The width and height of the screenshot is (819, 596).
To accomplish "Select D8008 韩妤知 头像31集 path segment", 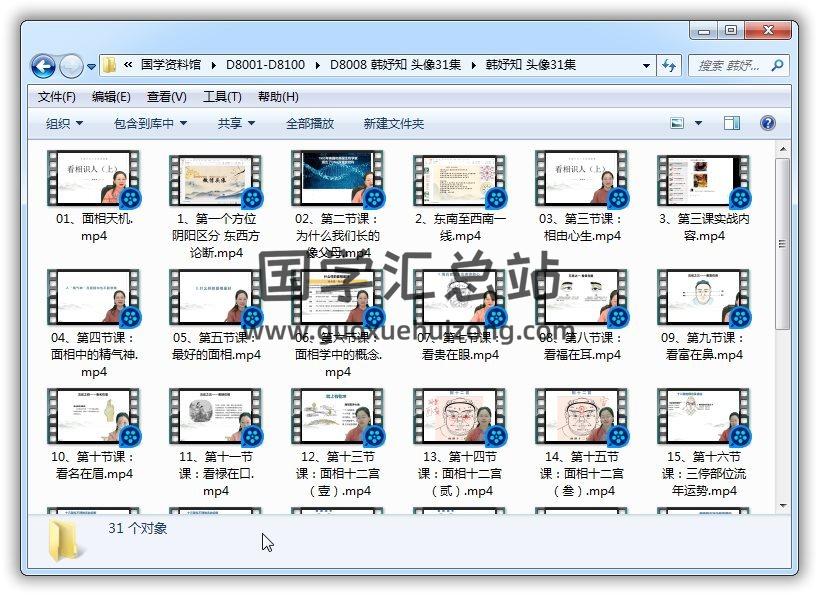I will click(x=395, y=65).
